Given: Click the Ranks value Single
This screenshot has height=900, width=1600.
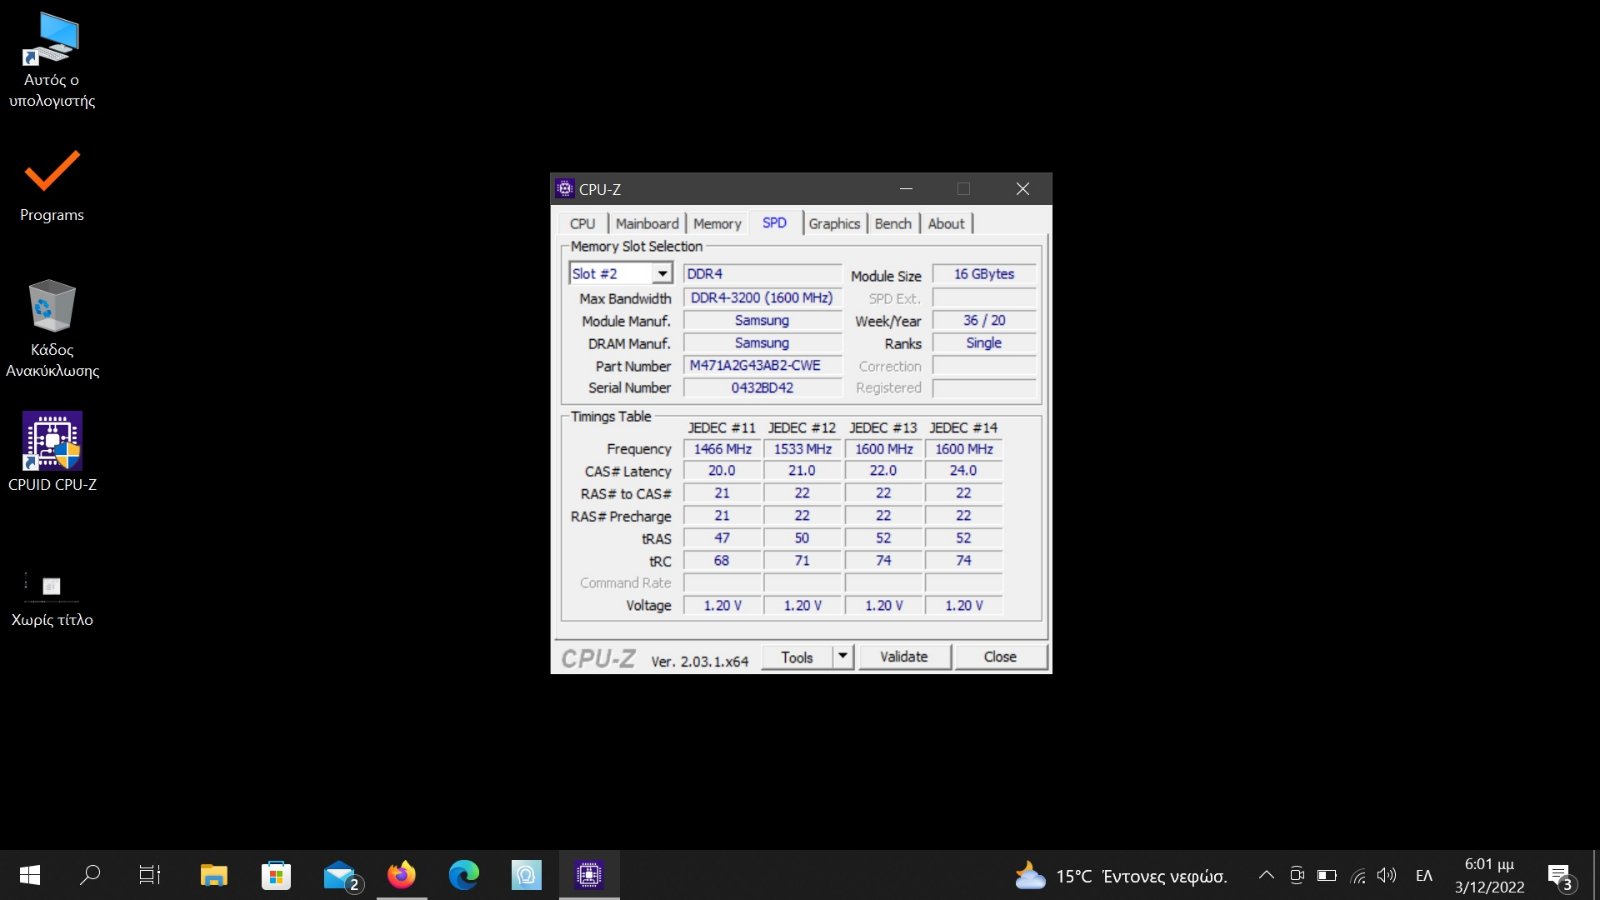Looking at the screenshot, I should [984, 343].
